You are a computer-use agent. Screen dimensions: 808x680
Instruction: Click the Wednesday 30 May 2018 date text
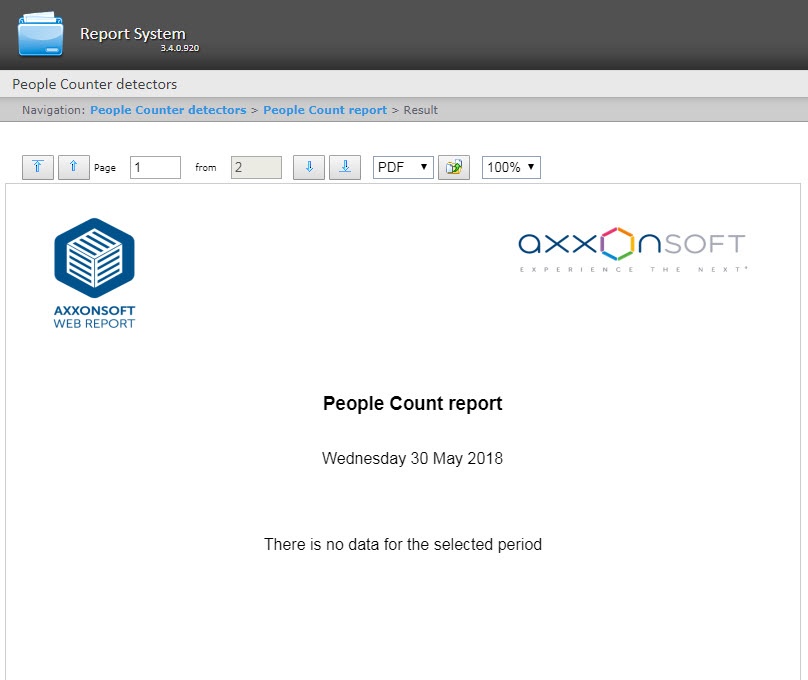412,458
